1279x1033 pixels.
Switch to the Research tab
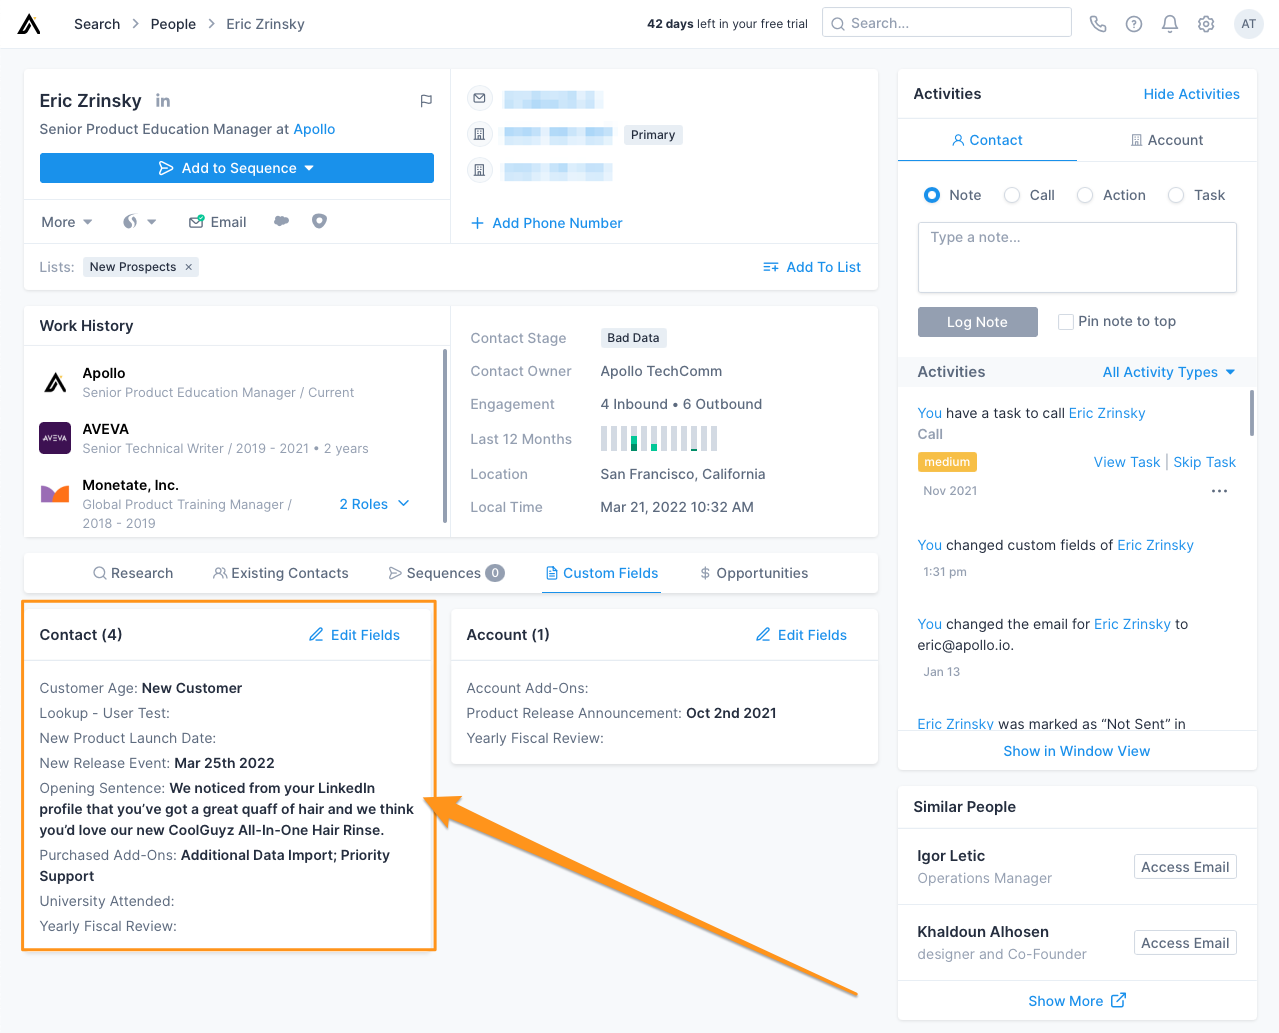133,573
